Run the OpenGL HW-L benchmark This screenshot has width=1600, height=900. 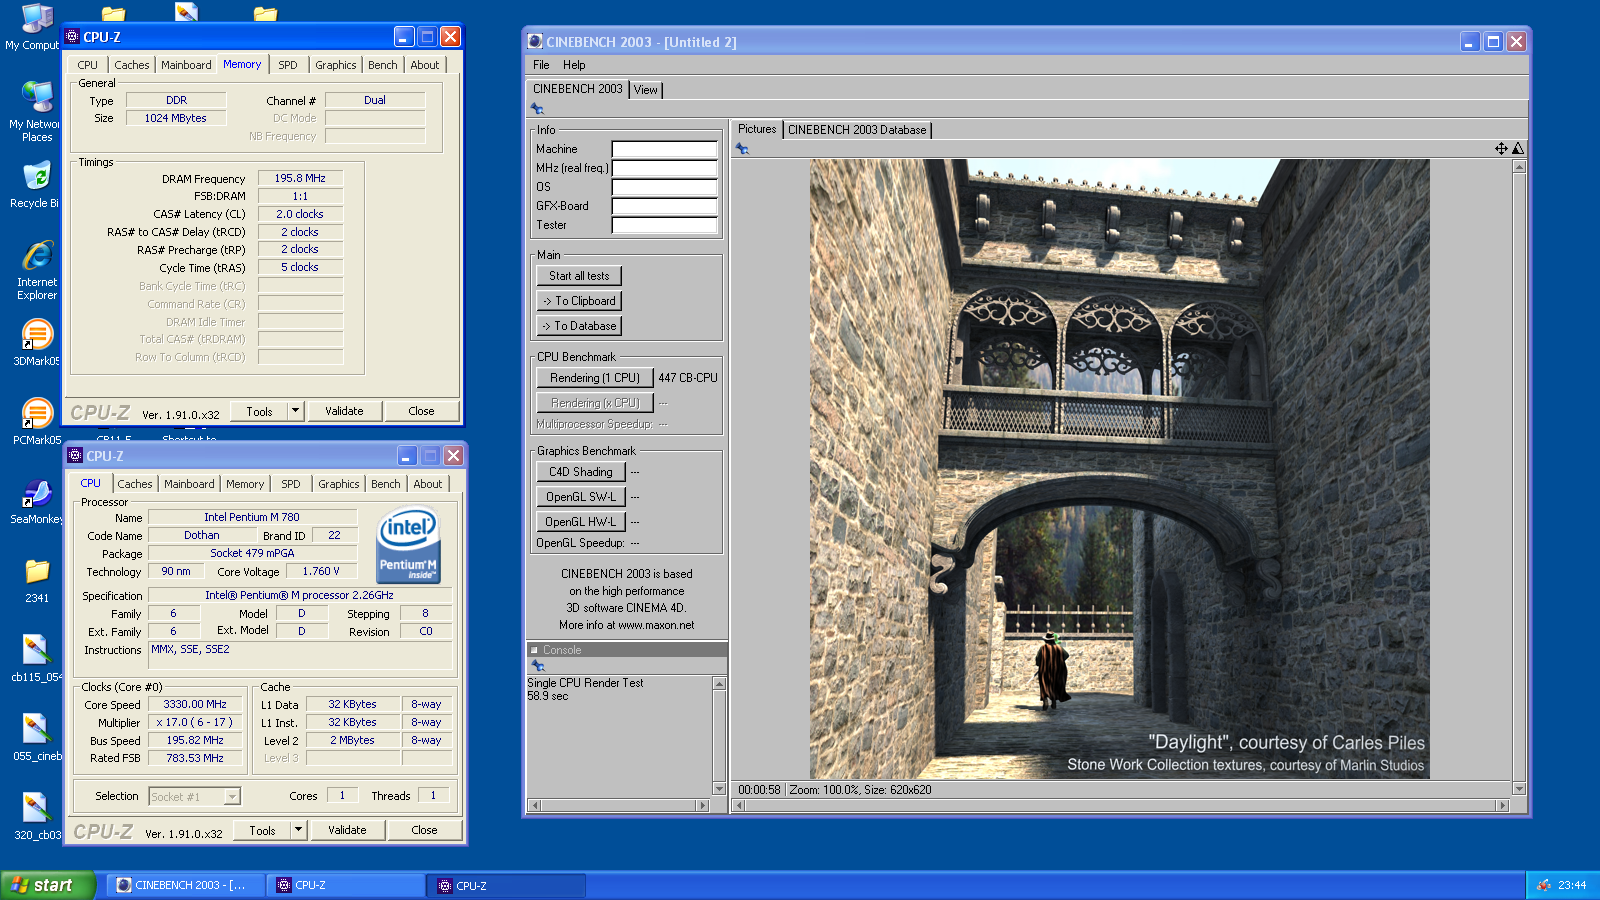point(581,522)
